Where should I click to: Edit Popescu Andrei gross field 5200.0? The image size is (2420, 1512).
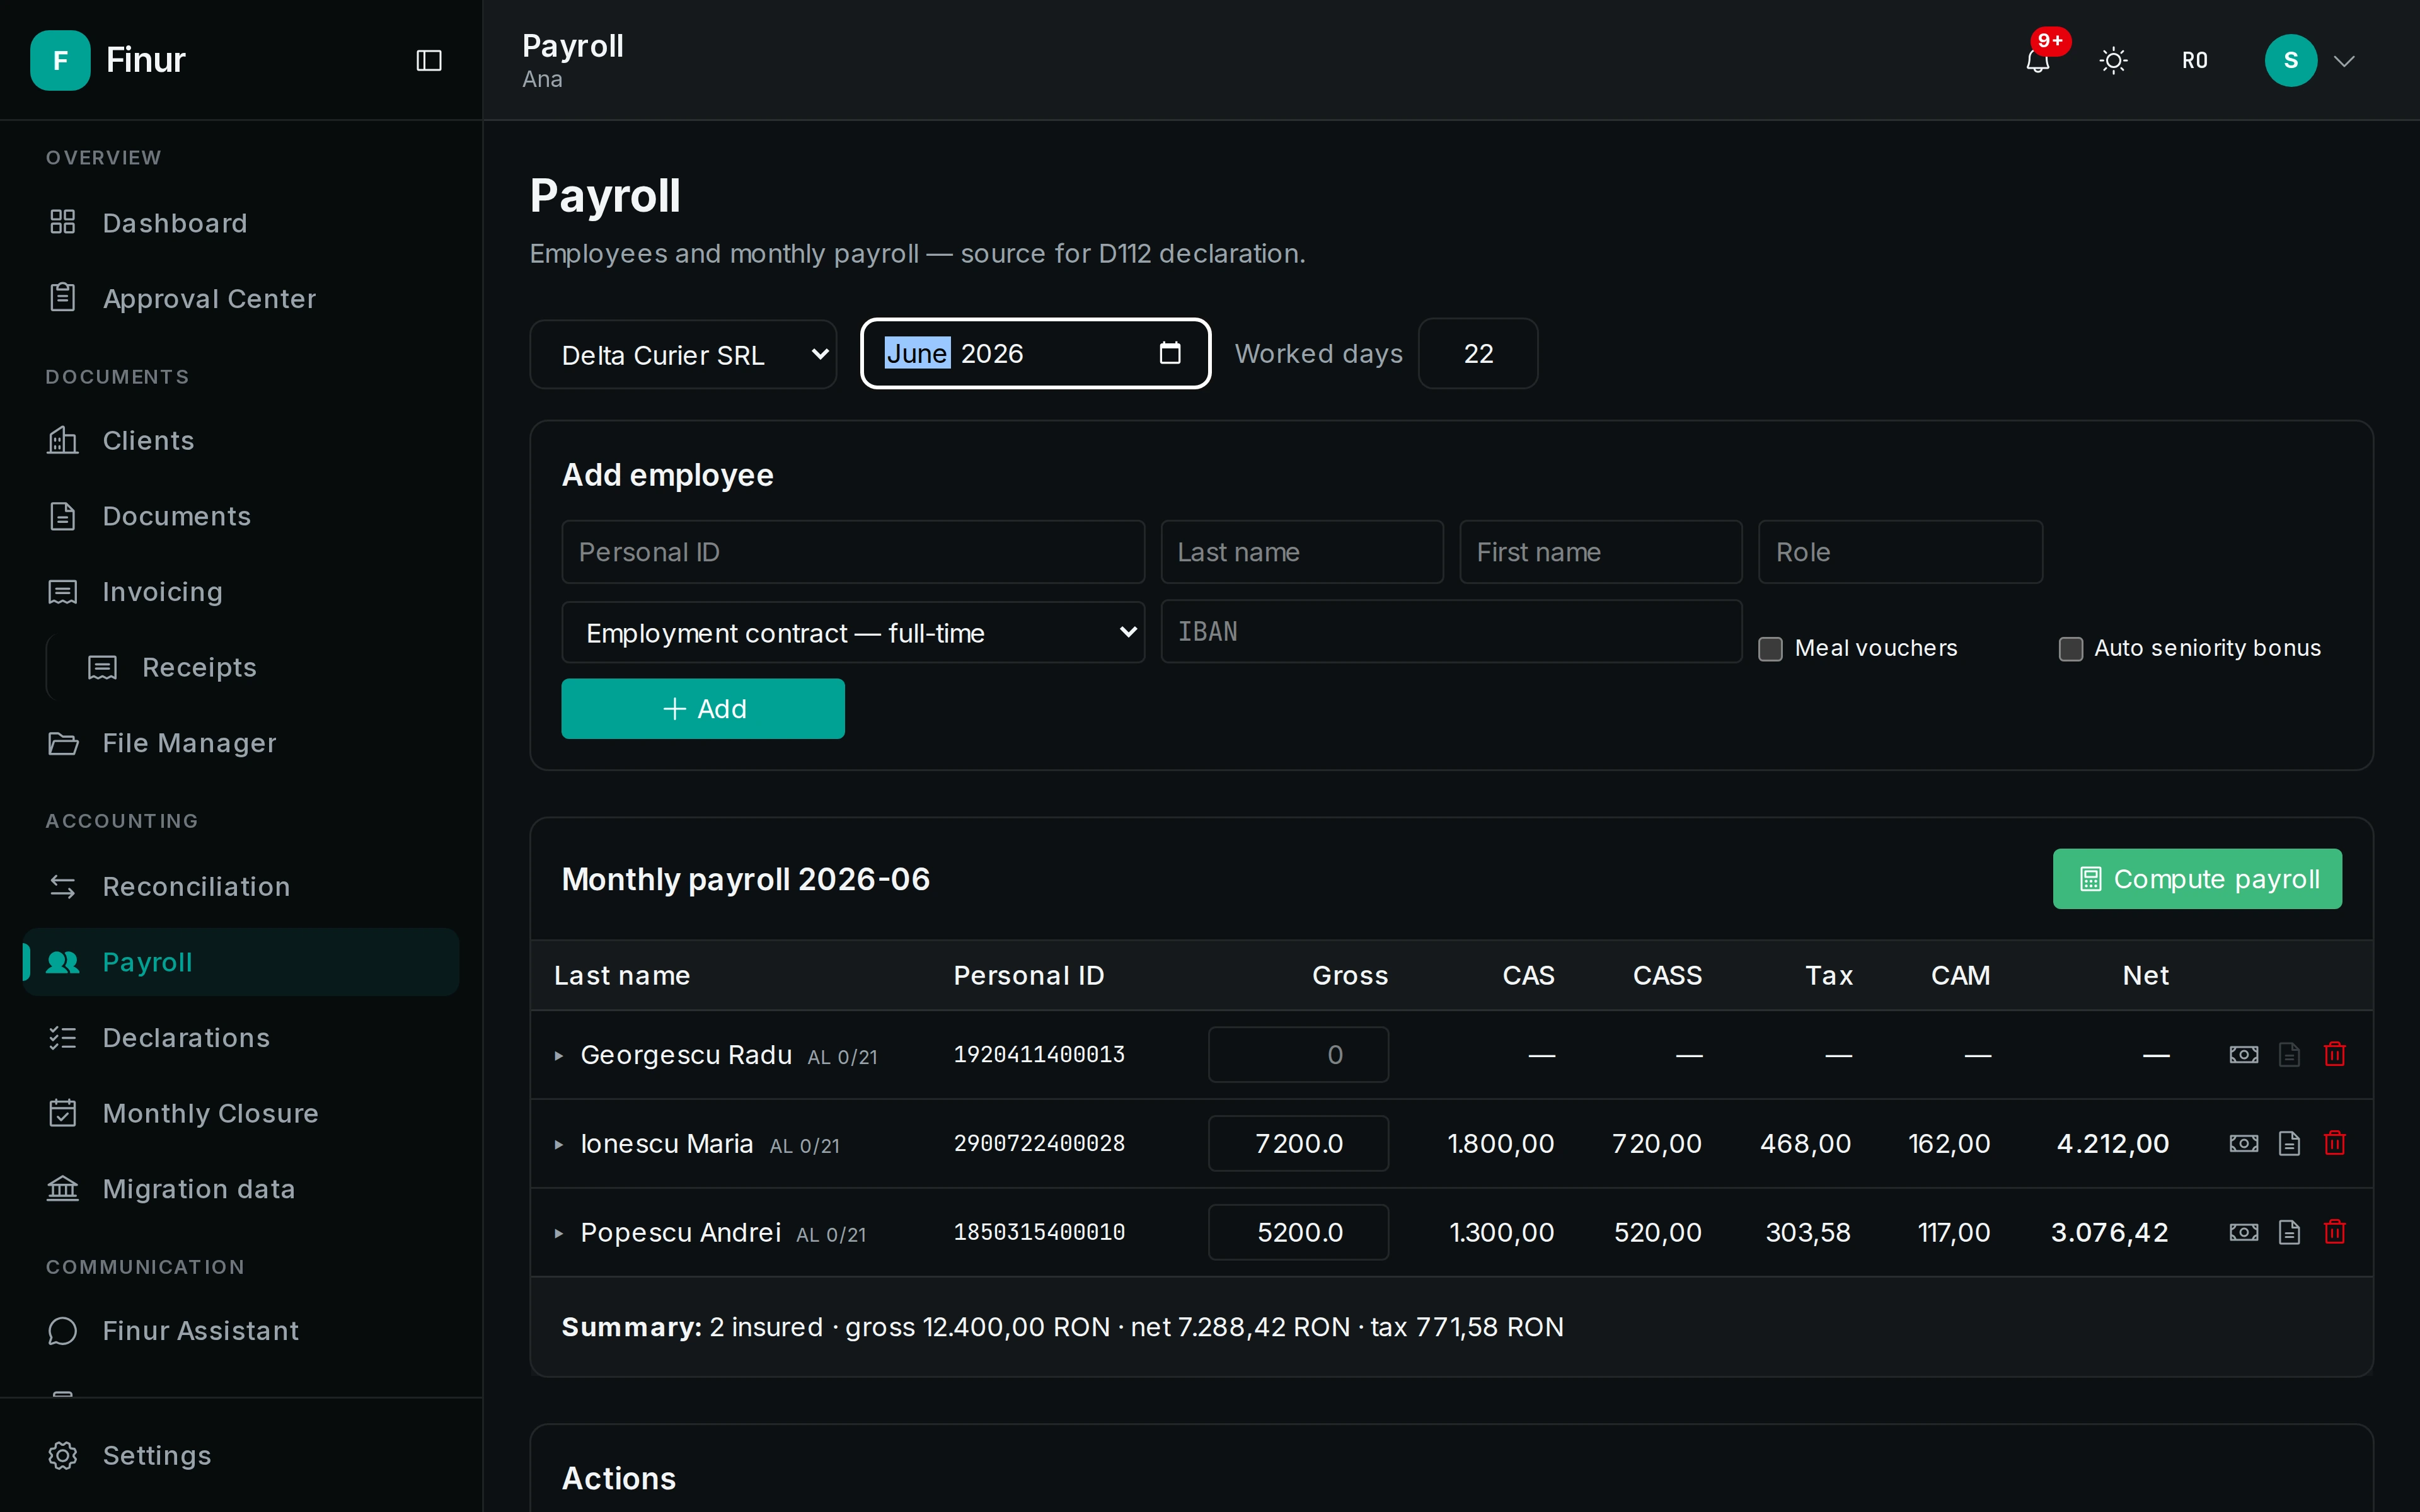pyautogui.click(x=1298, y=1233)
